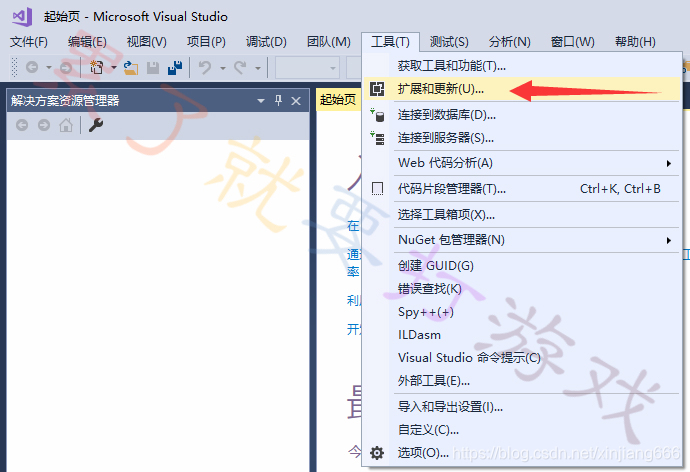This screenshot has height=472, width=690.
Task: Choose Visual Studio 命令提示(C) entry
Action: (522, 358)
